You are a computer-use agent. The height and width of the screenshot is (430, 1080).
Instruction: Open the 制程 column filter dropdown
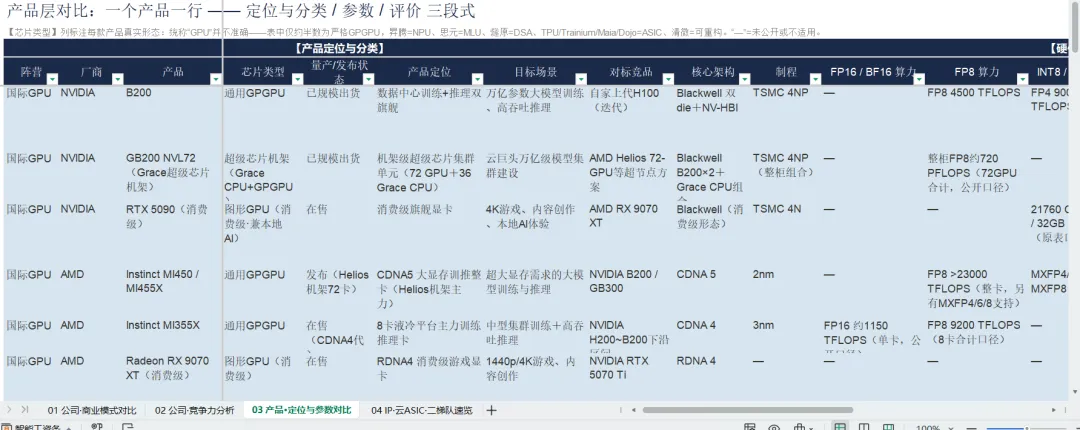point(814,79)
